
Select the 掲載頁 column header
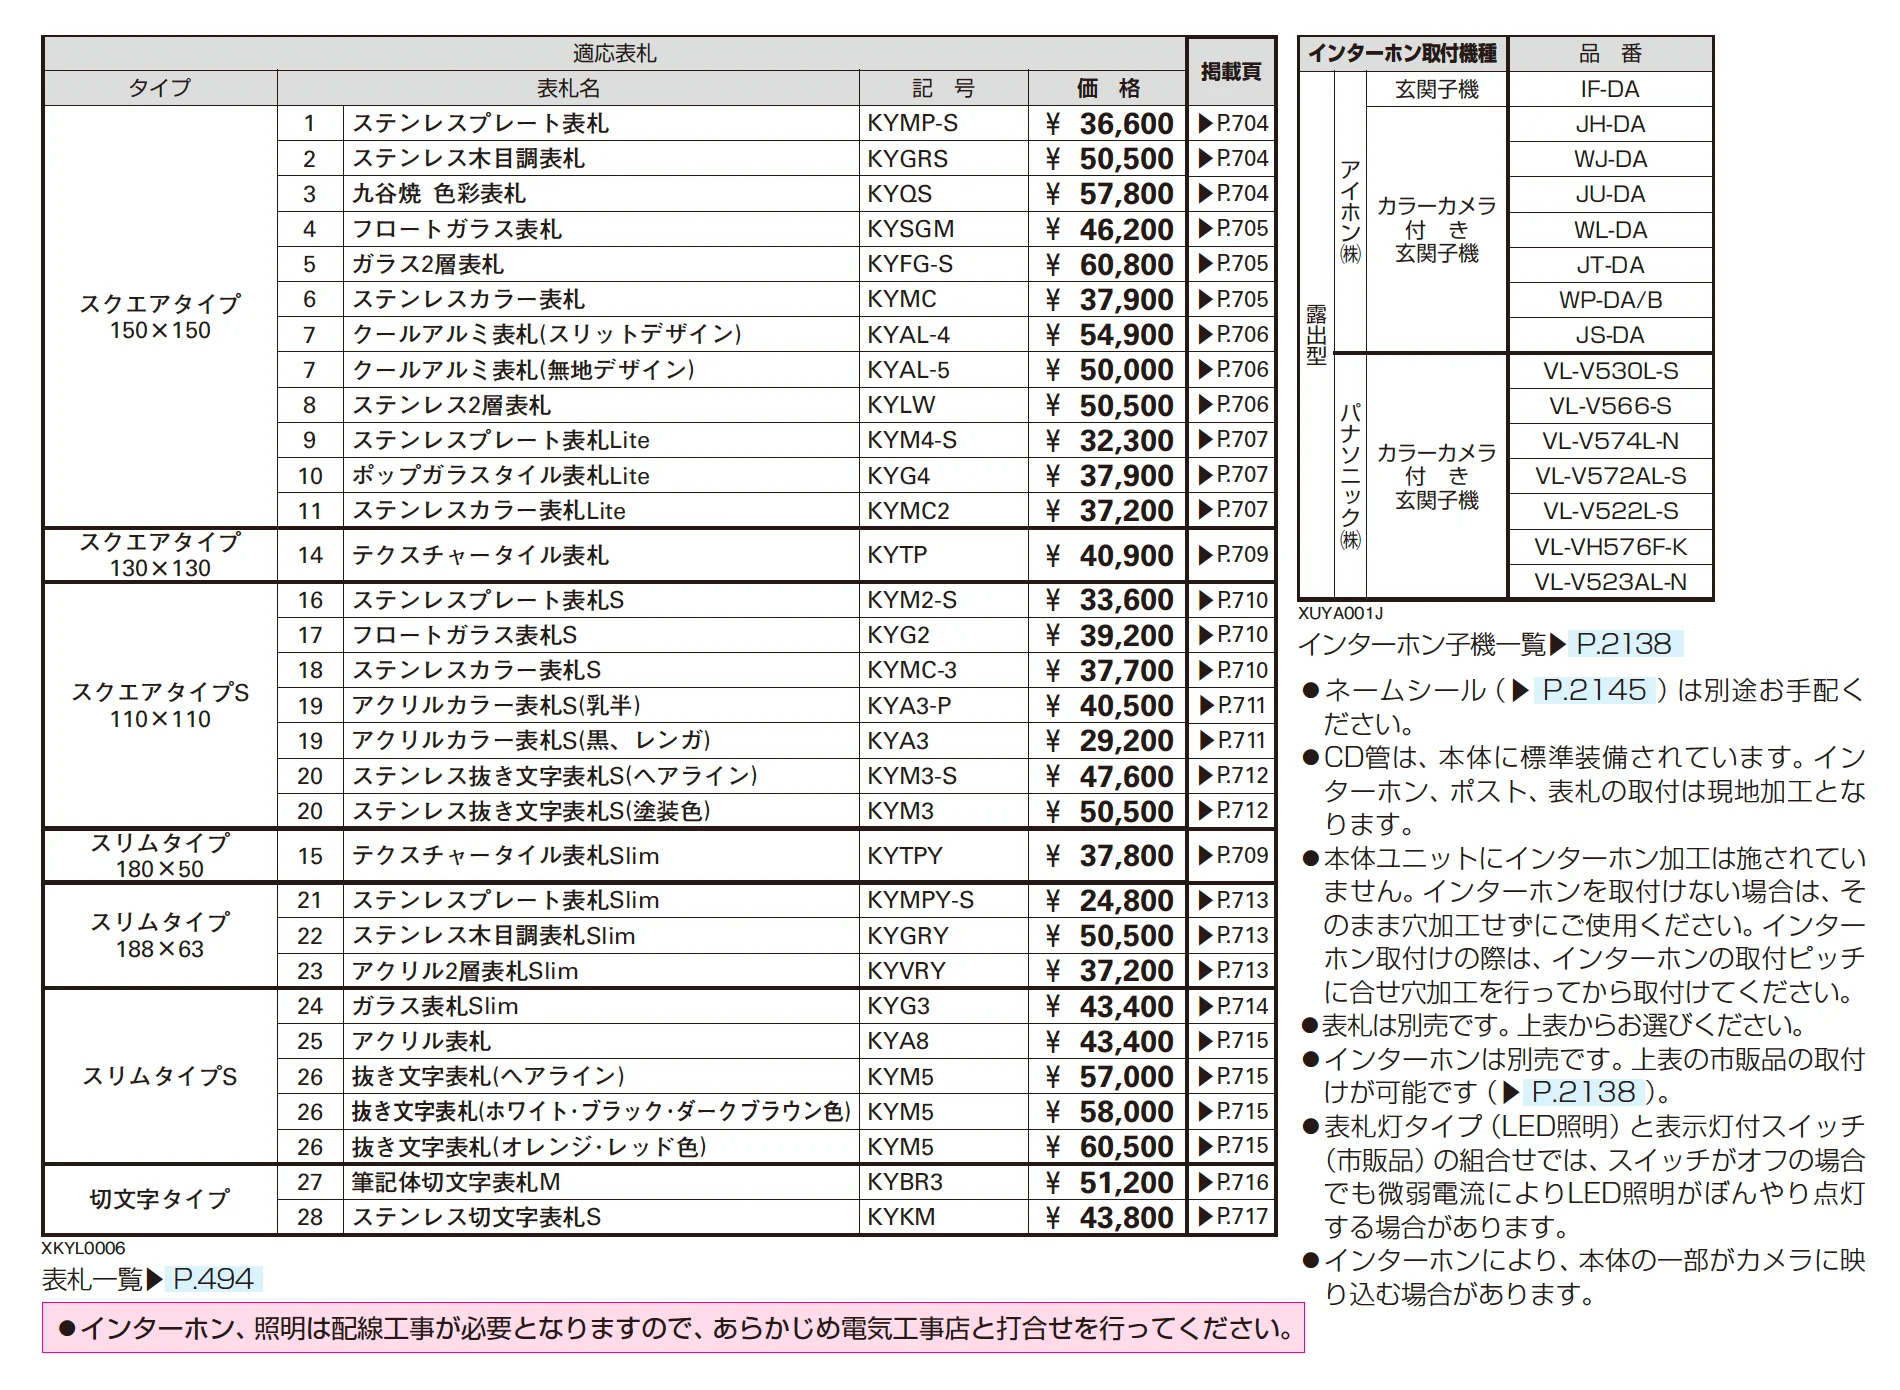click(x=1231, y=71)
